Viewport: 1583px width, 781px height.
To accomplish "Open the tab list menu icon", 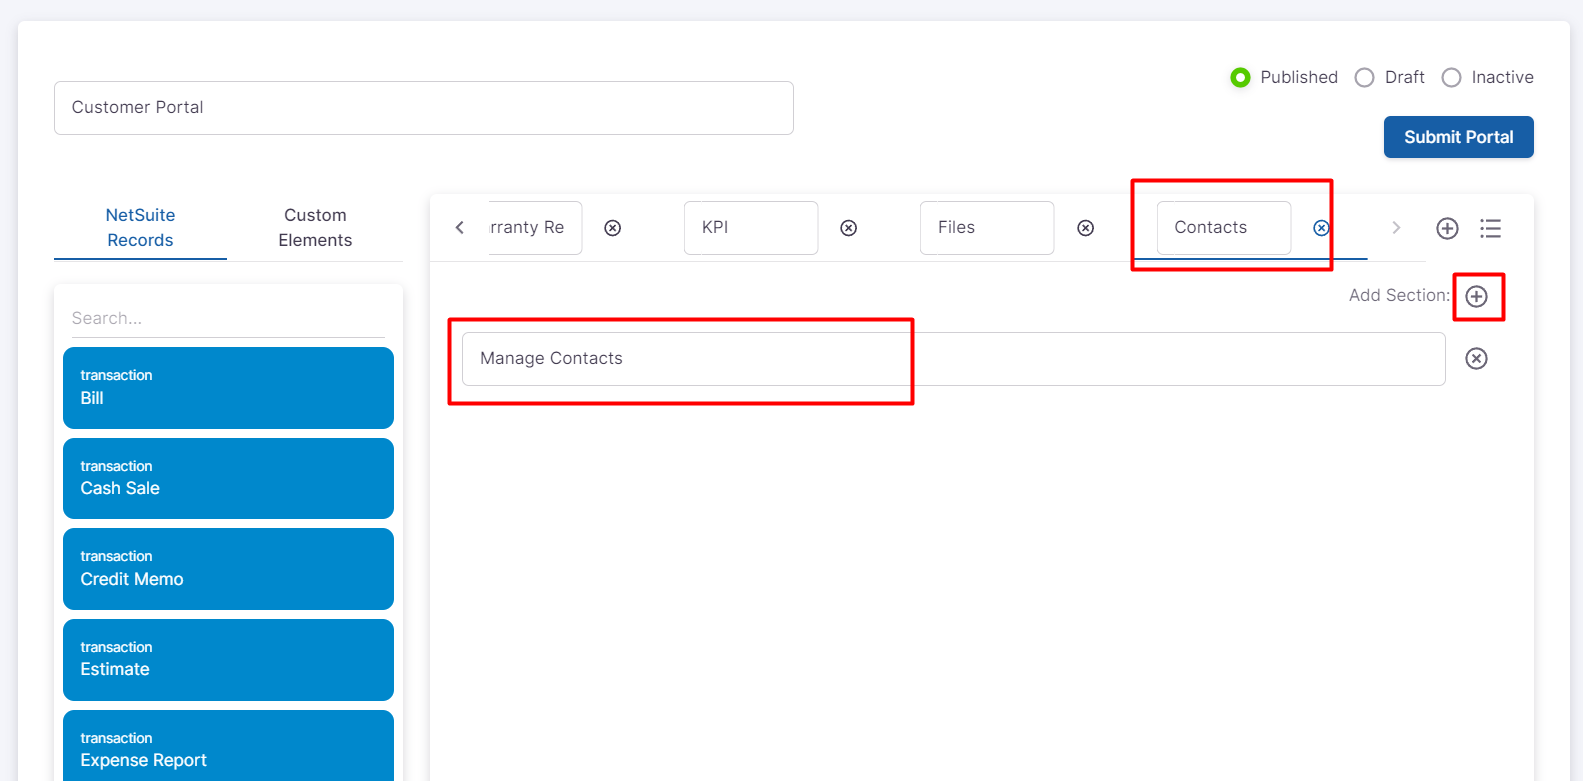I will pyautogui.click(x=1491, y=228).
